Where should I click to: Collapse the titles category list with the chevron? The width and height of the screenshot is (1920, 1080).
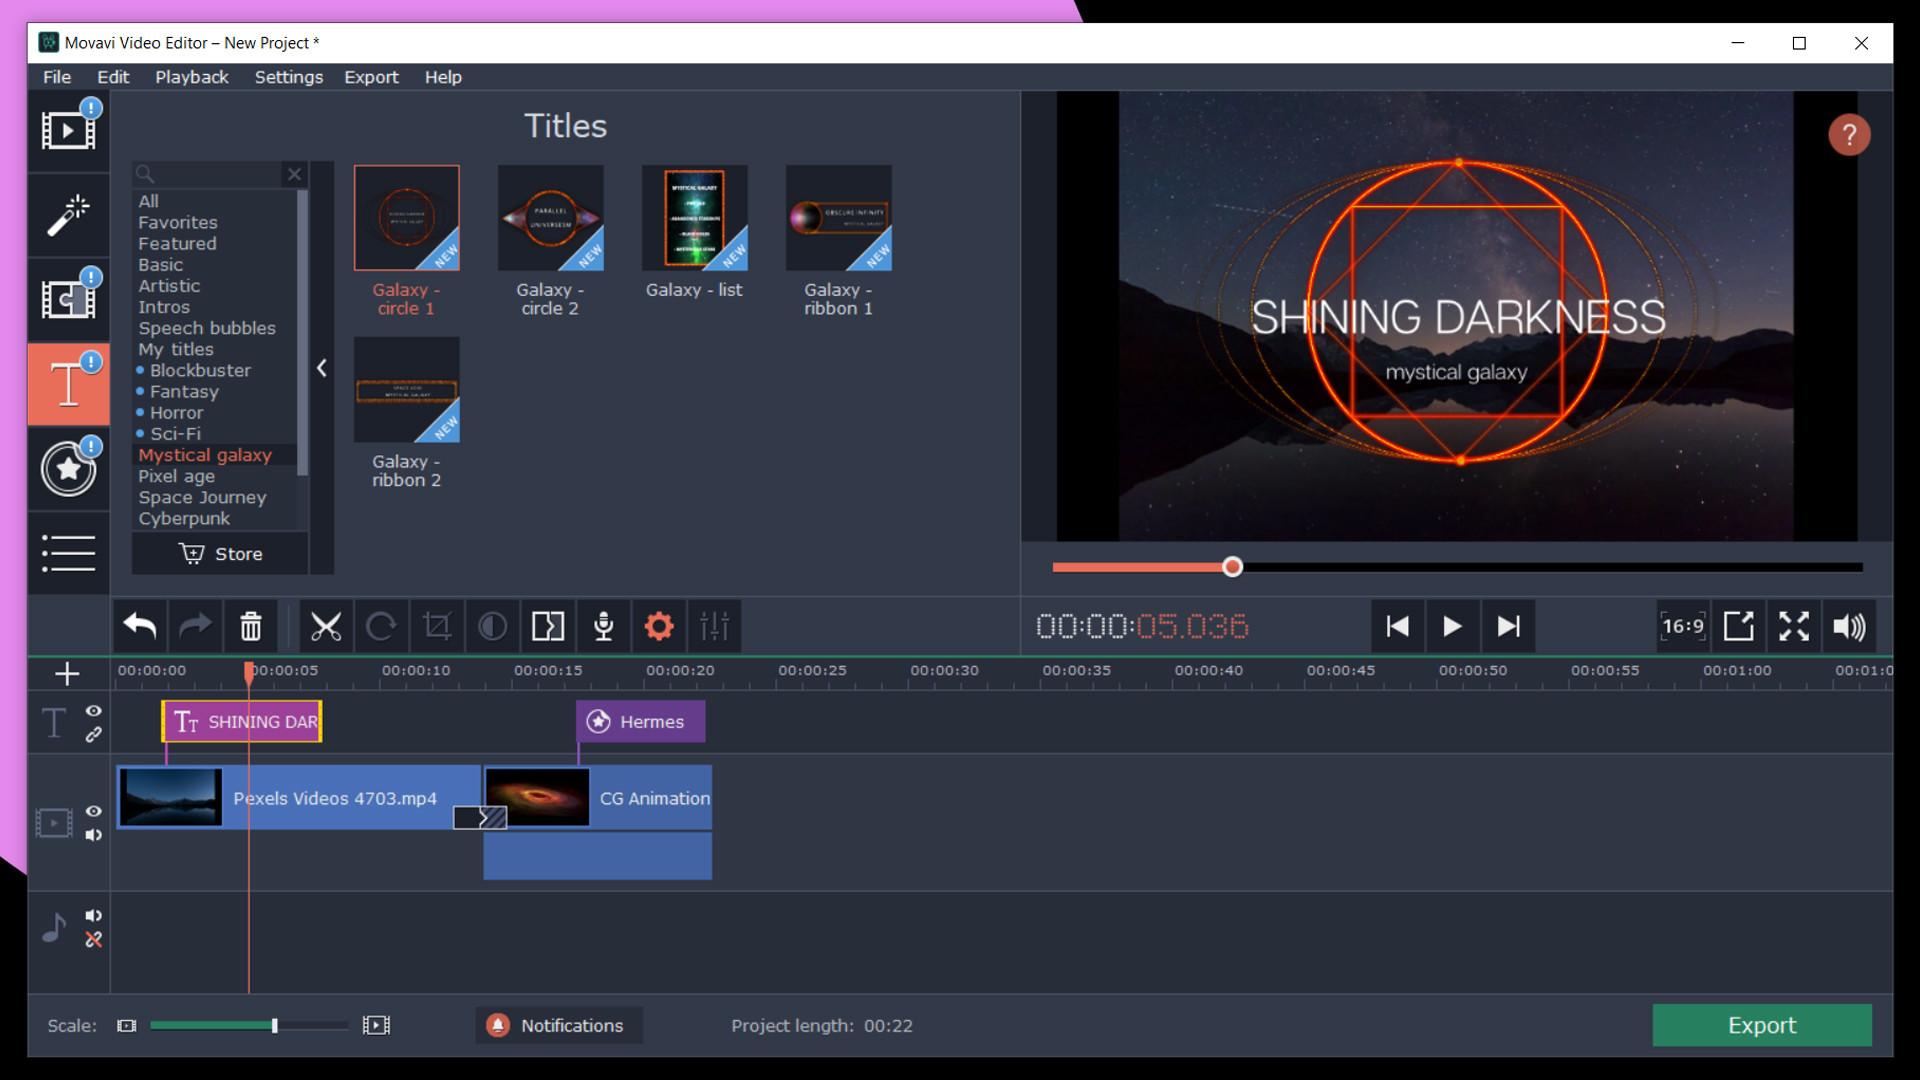click(x=322, y=368)
